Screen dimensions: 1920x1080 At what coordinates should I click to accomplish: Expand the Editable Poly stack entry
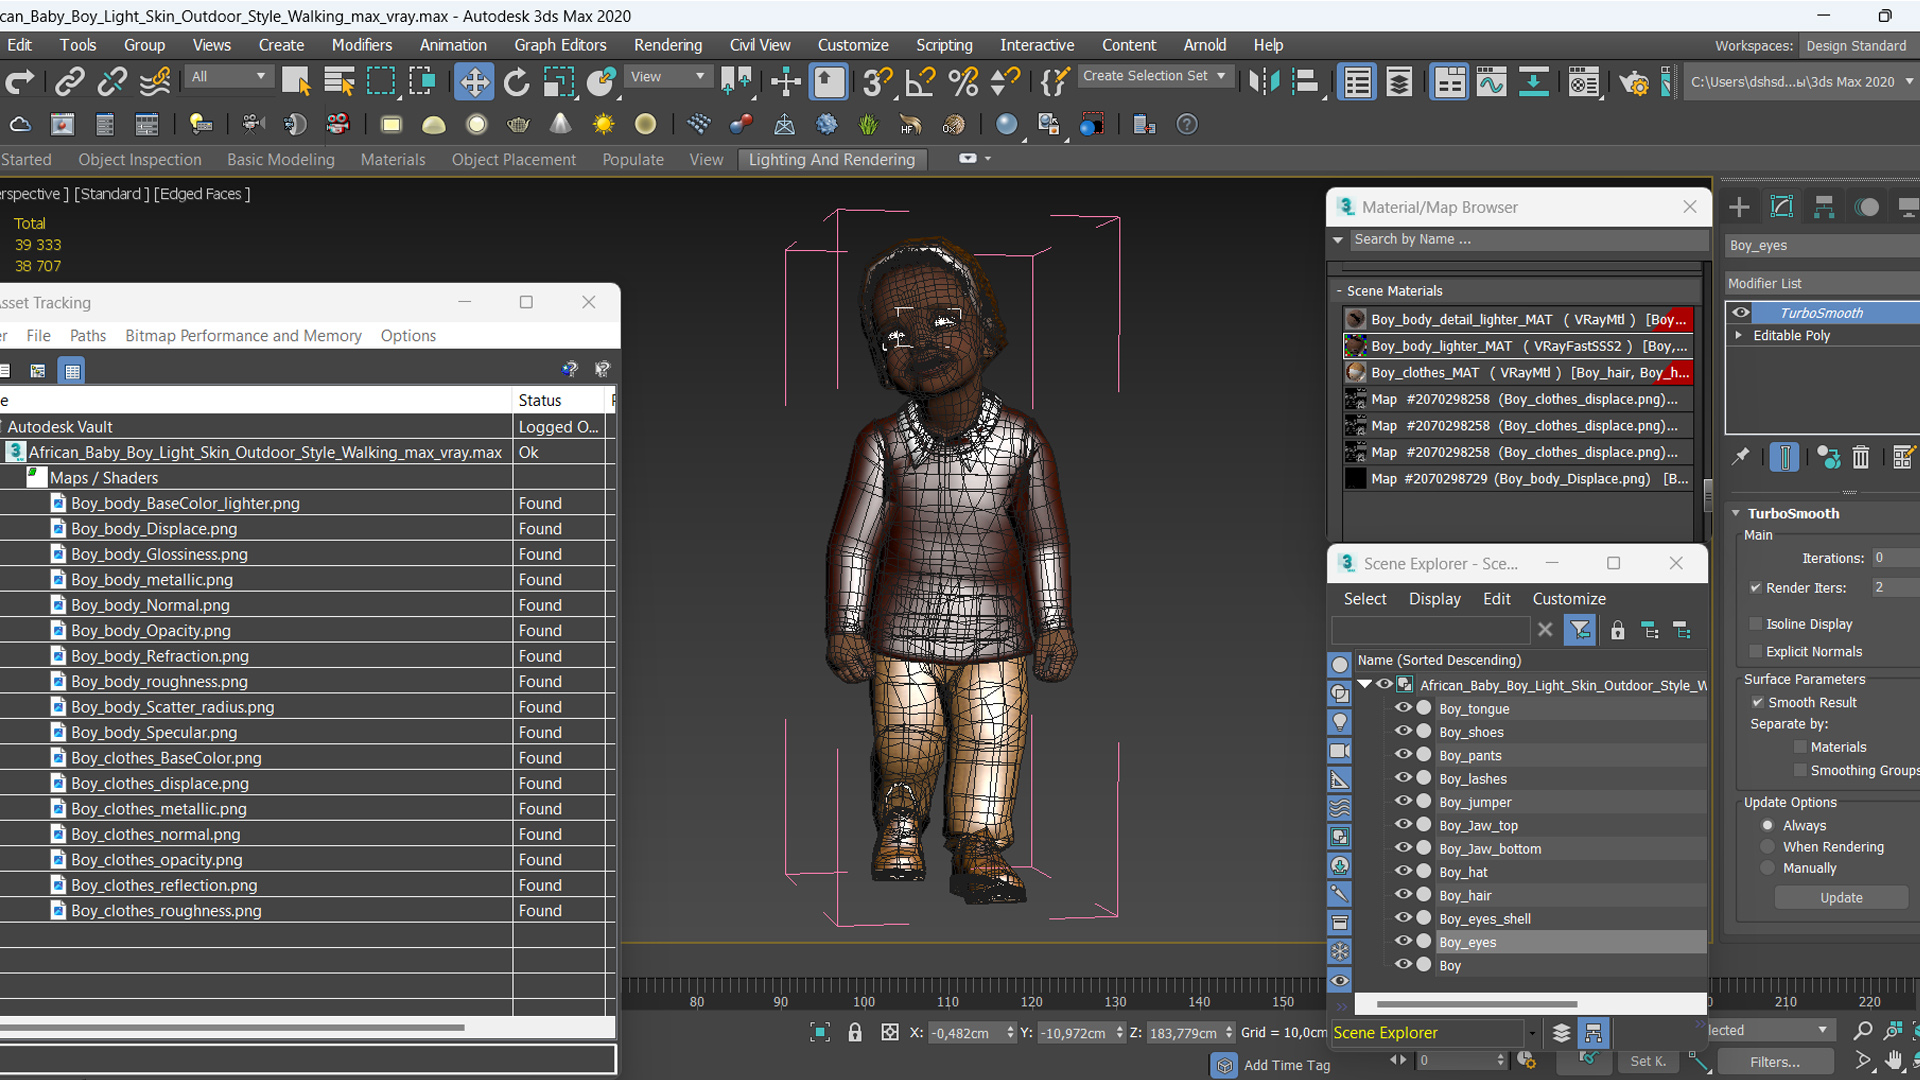pos(1739,335)
